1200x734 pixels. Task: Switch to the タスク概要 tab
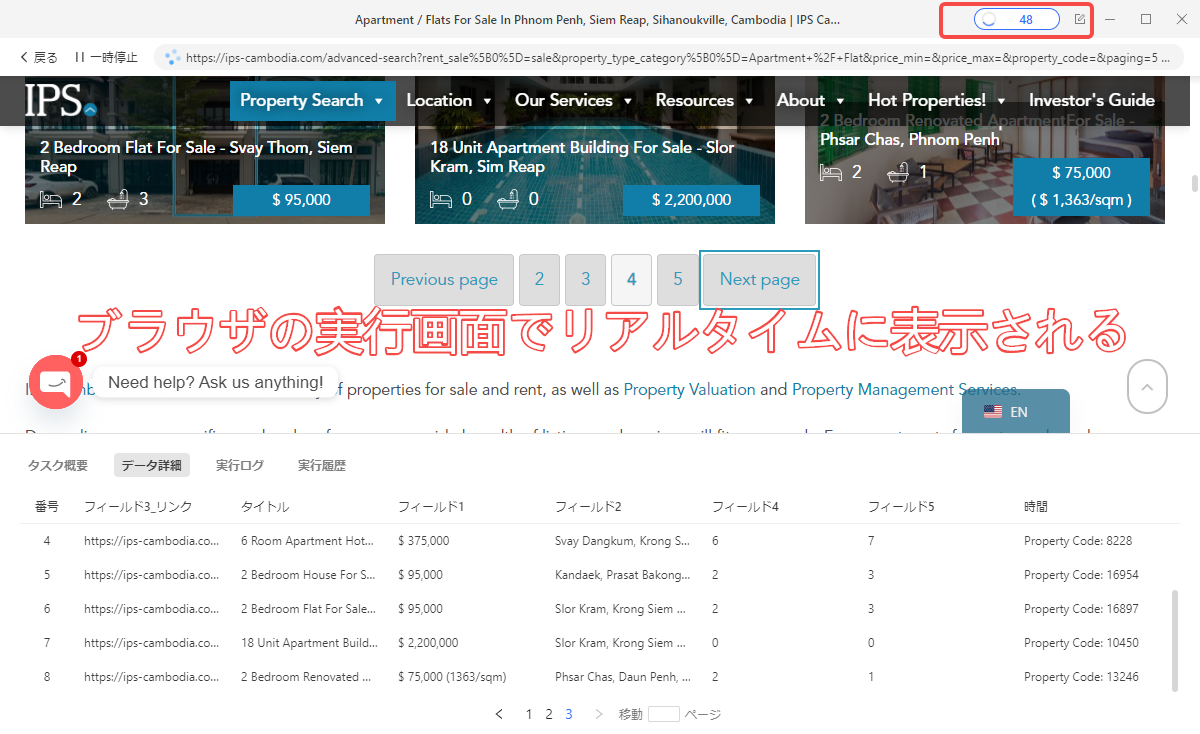click(57, 465)
